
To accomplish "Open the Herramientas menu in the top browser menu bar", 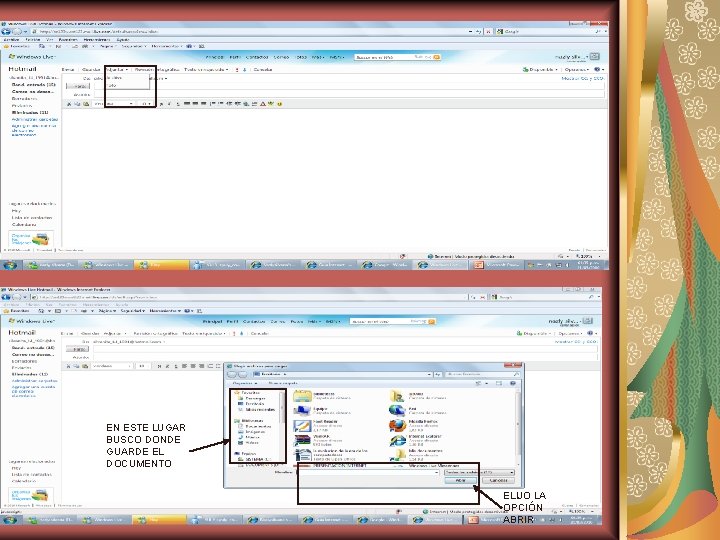I will pyautogui.click(x=97, y=40).
